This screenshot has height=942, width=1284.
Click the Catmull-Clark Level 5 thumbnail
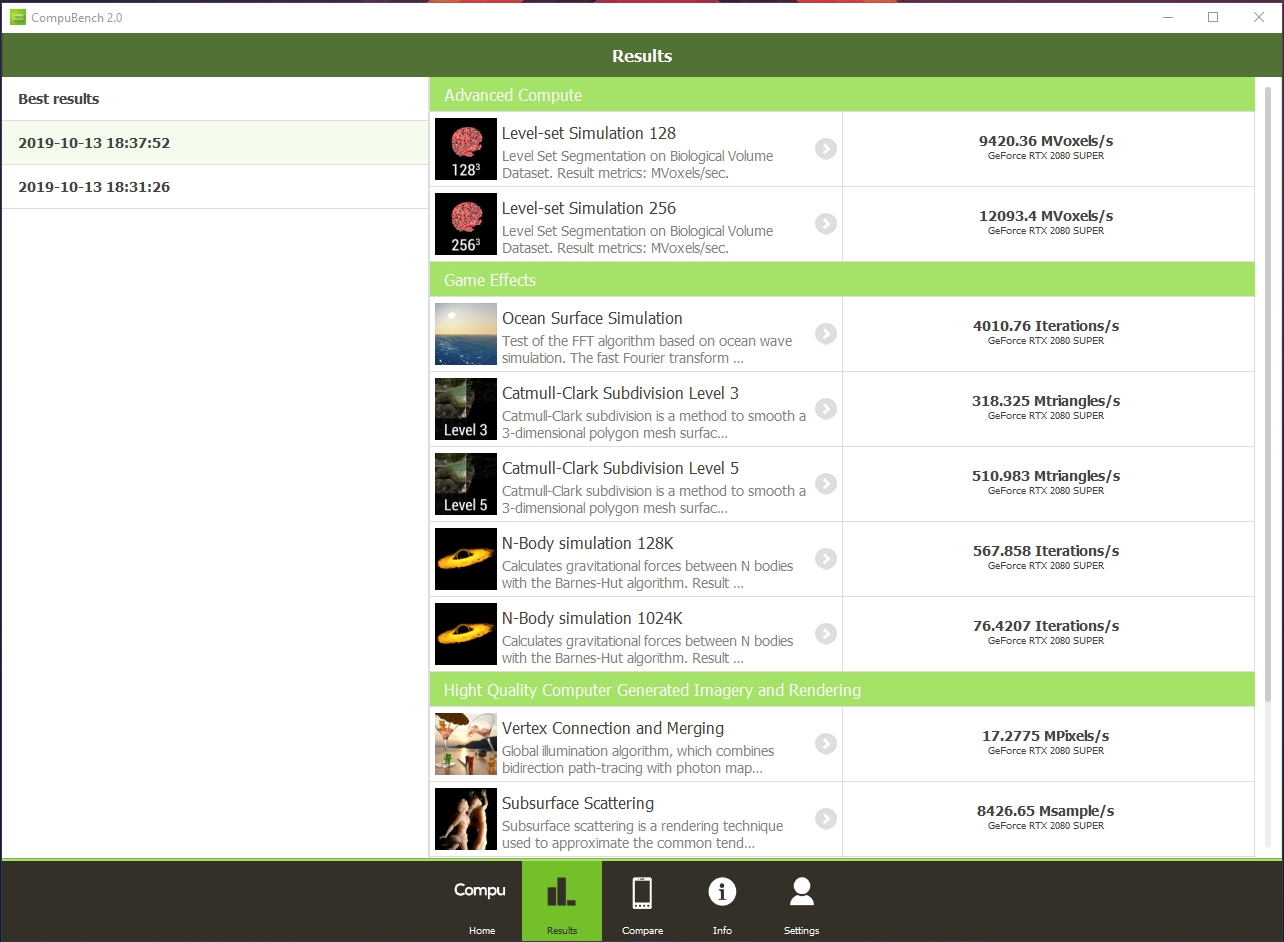[466, 484]
